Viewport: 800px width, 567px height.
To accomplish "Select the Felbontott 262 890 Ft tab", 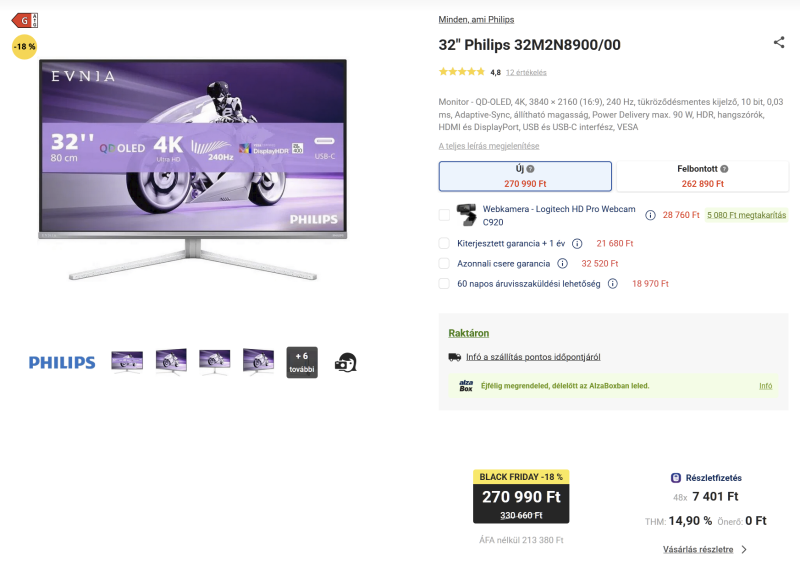I will (703, 177).
